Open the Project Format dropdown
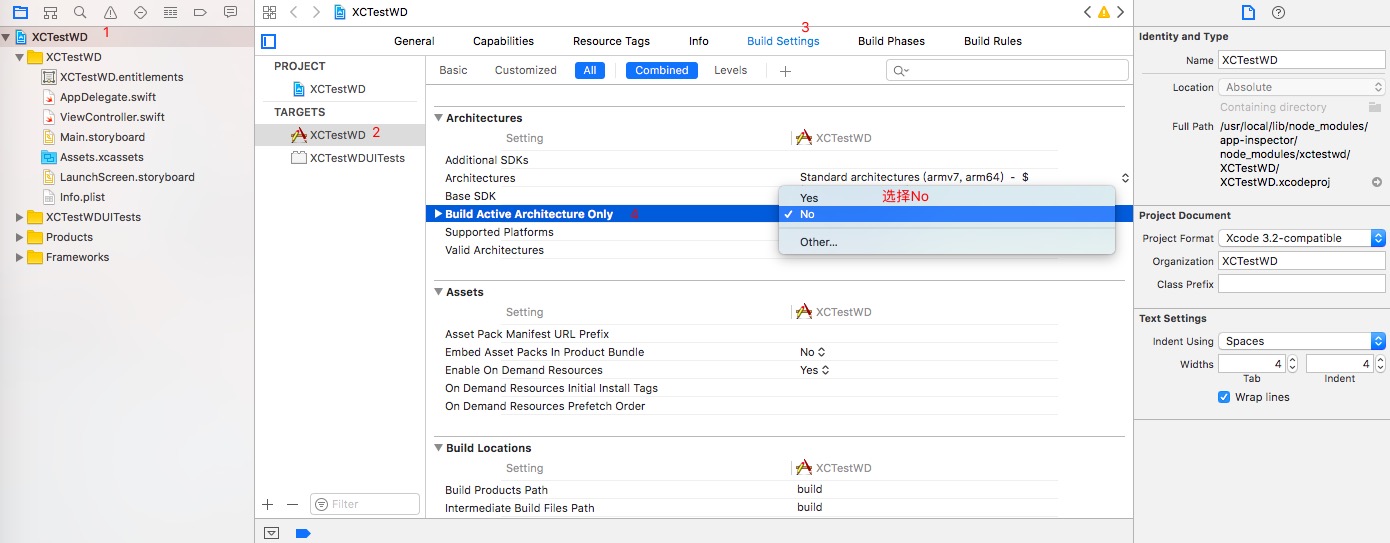 (1302, 238)
